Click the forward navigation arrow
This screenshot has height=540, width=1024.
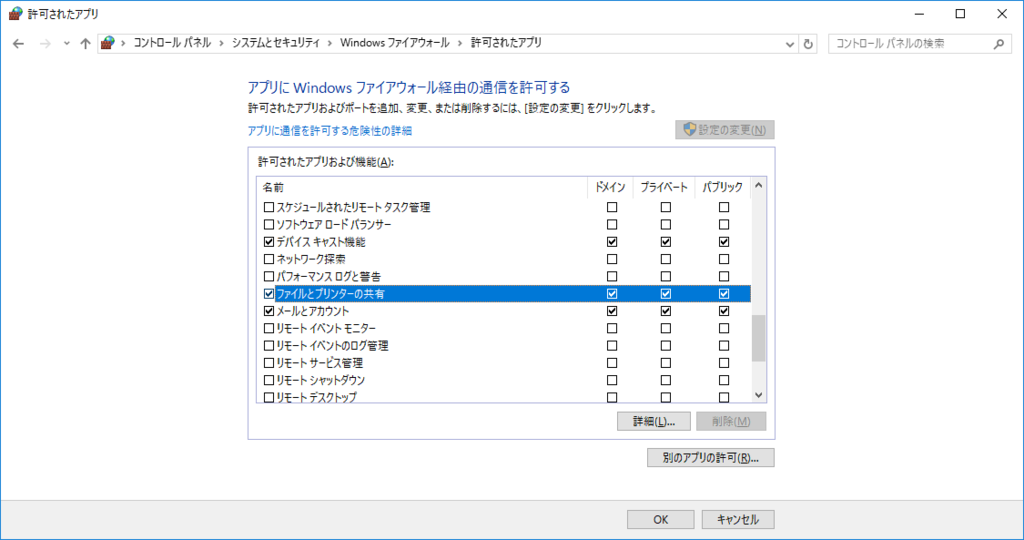[x=45, y=44]
